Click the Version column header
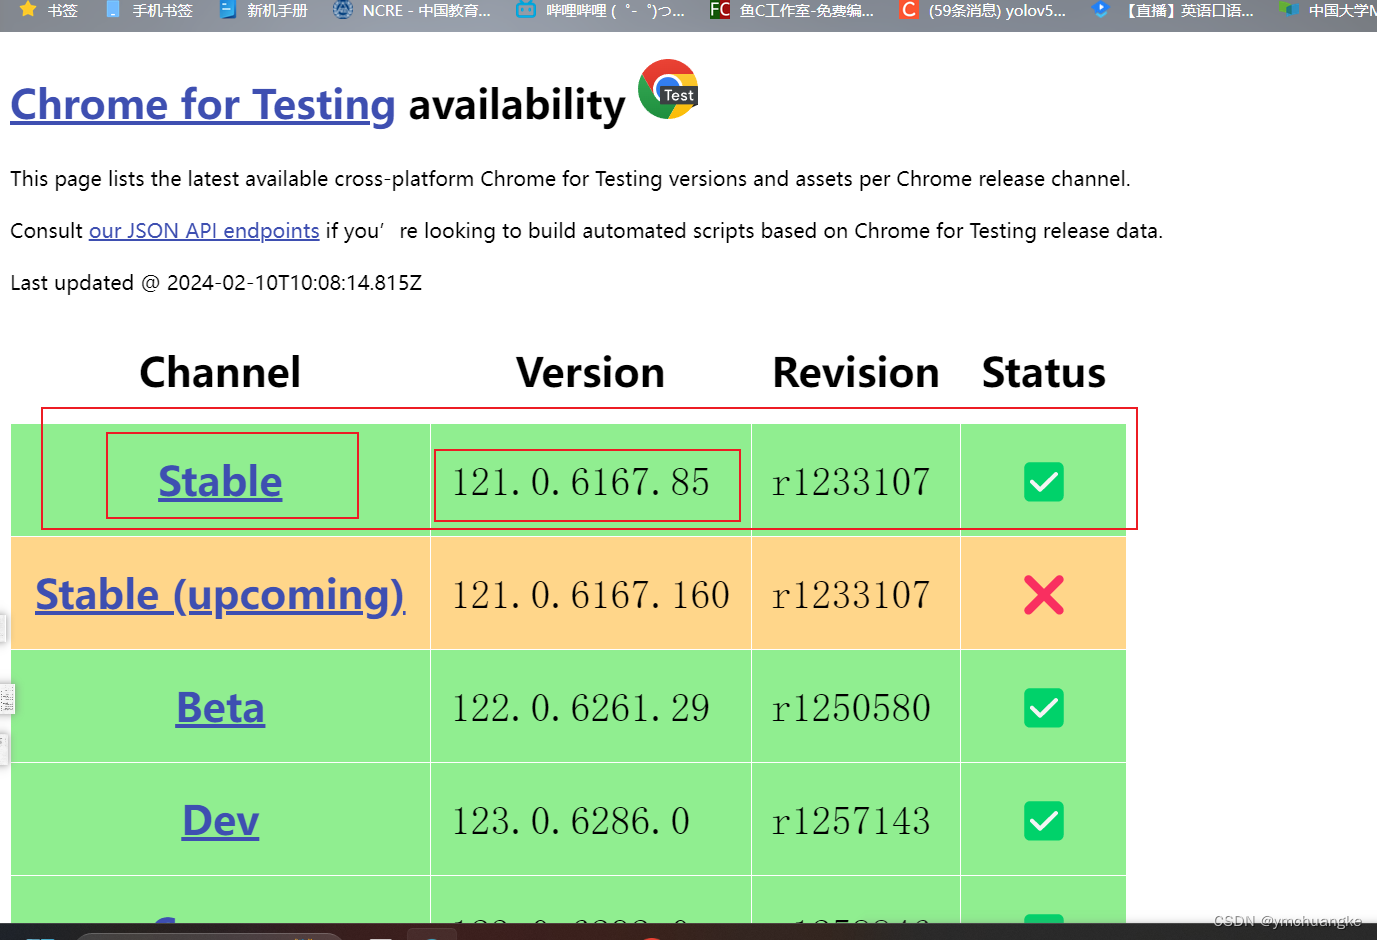 pos(590,373)
